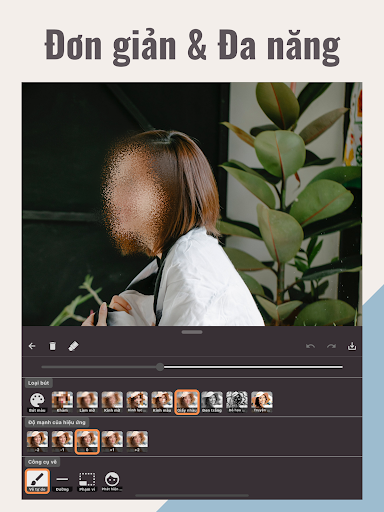Select the face detection drawing tool

[112, 481]
